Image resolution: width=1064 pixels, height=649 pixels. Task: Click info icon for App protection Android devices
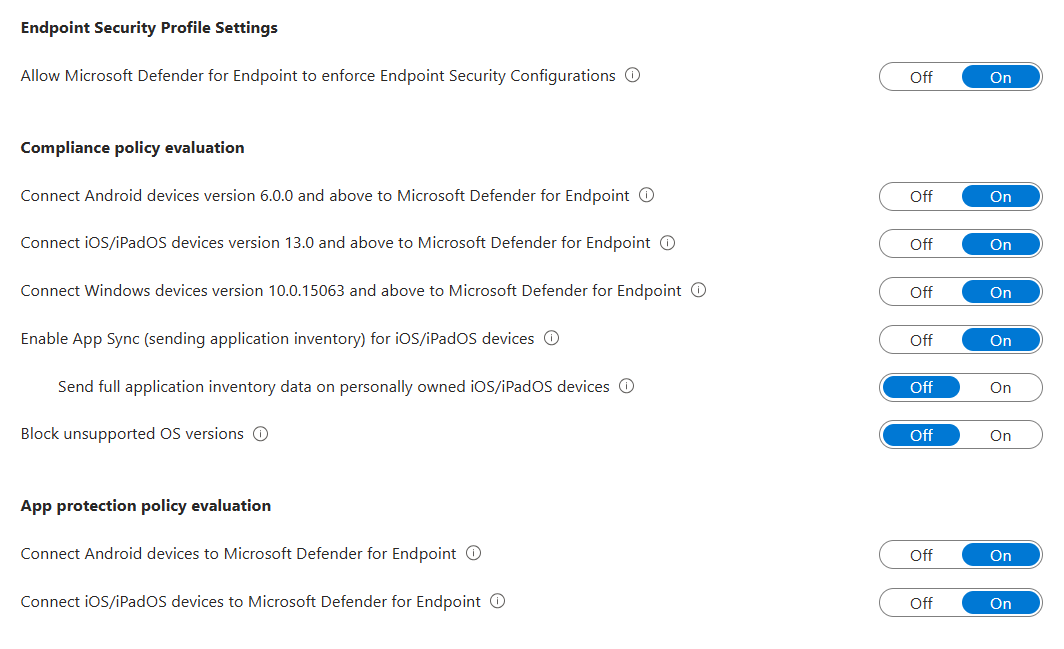[473, 553]
